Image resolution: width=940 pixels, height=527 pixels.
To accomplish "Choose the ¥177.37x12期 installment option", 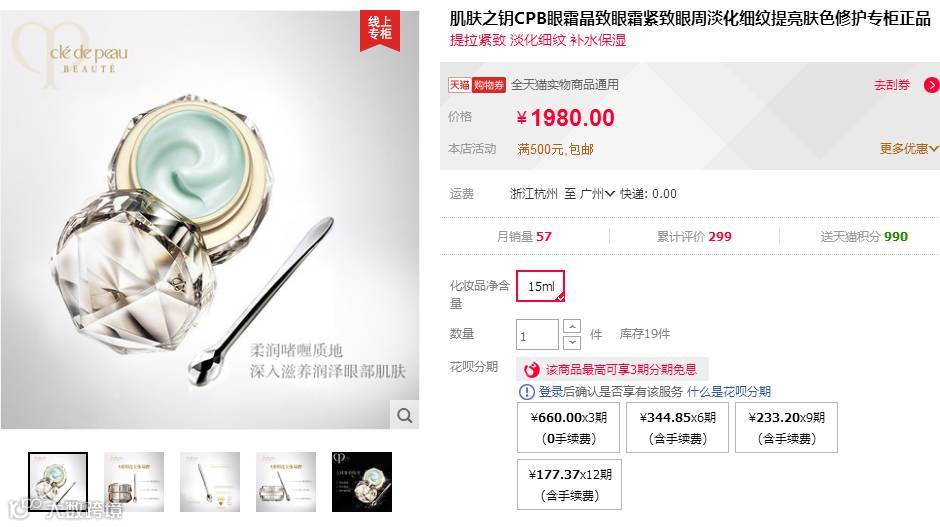I will click(x=570, y=484).
